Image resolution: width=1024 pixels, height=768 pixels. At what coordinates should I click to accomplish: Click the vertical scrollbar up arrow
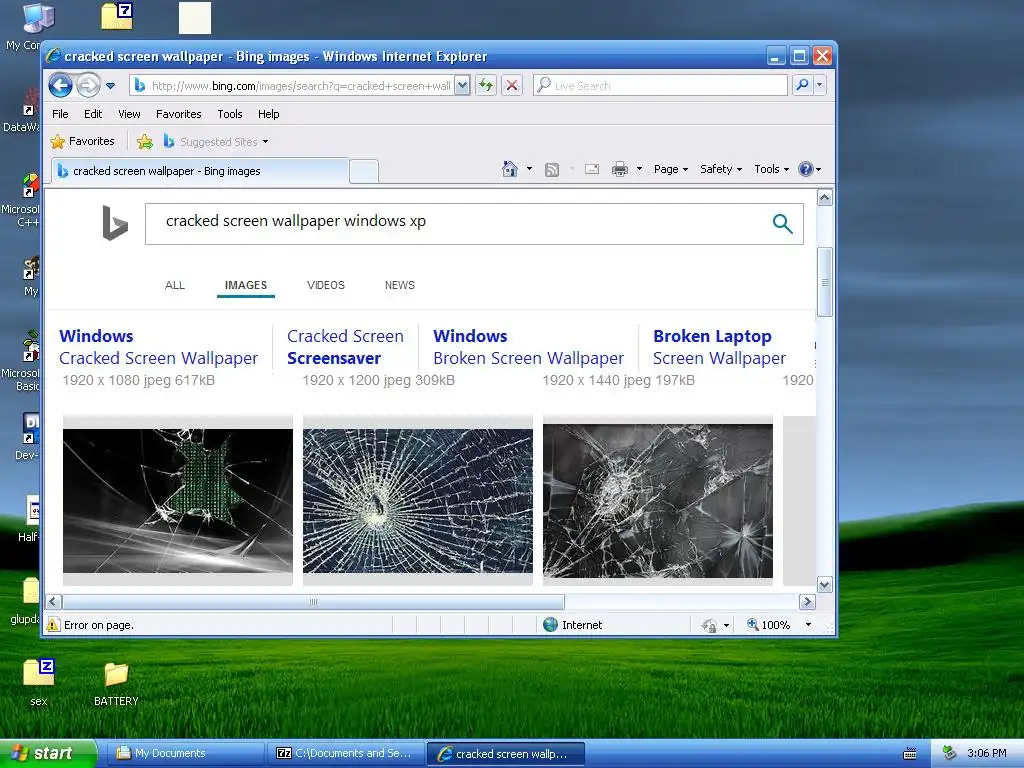tap(825, 198)
